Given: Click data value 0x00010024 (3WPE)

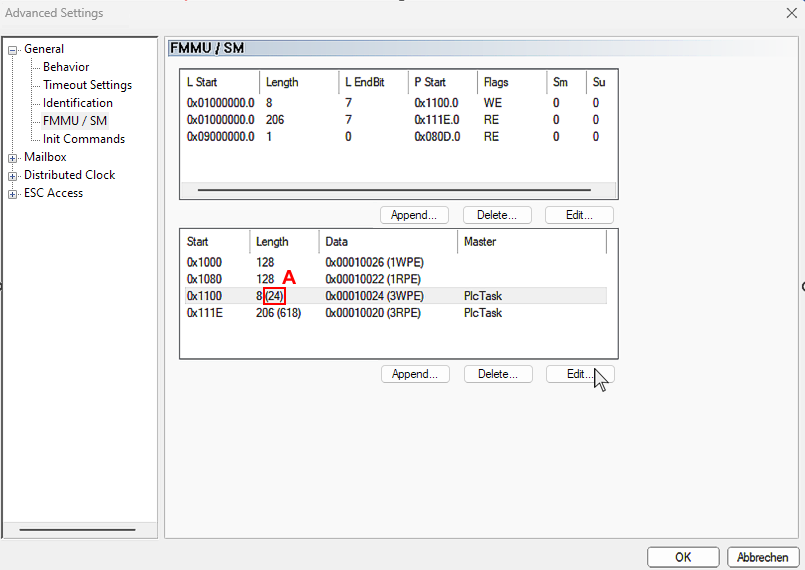Looking at the screenshot, I should point(374,296).
